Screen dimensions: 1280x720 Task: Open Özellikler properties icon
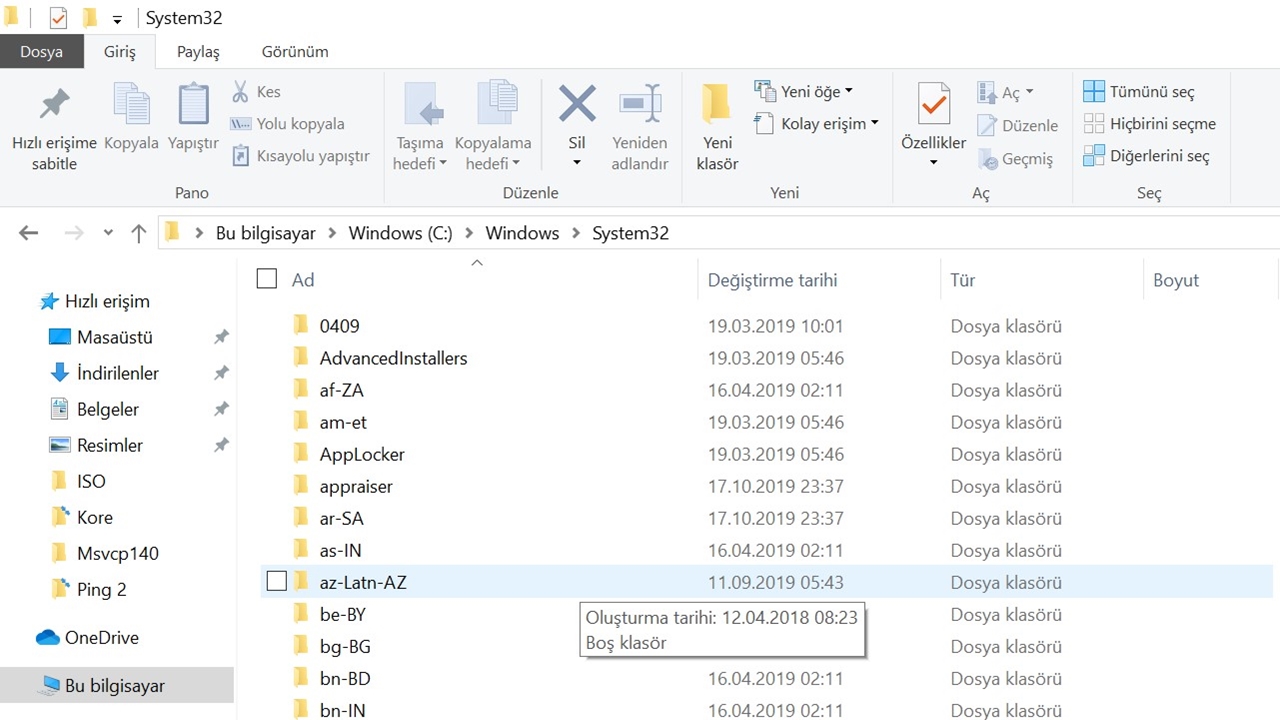click(x=933, y=105)
